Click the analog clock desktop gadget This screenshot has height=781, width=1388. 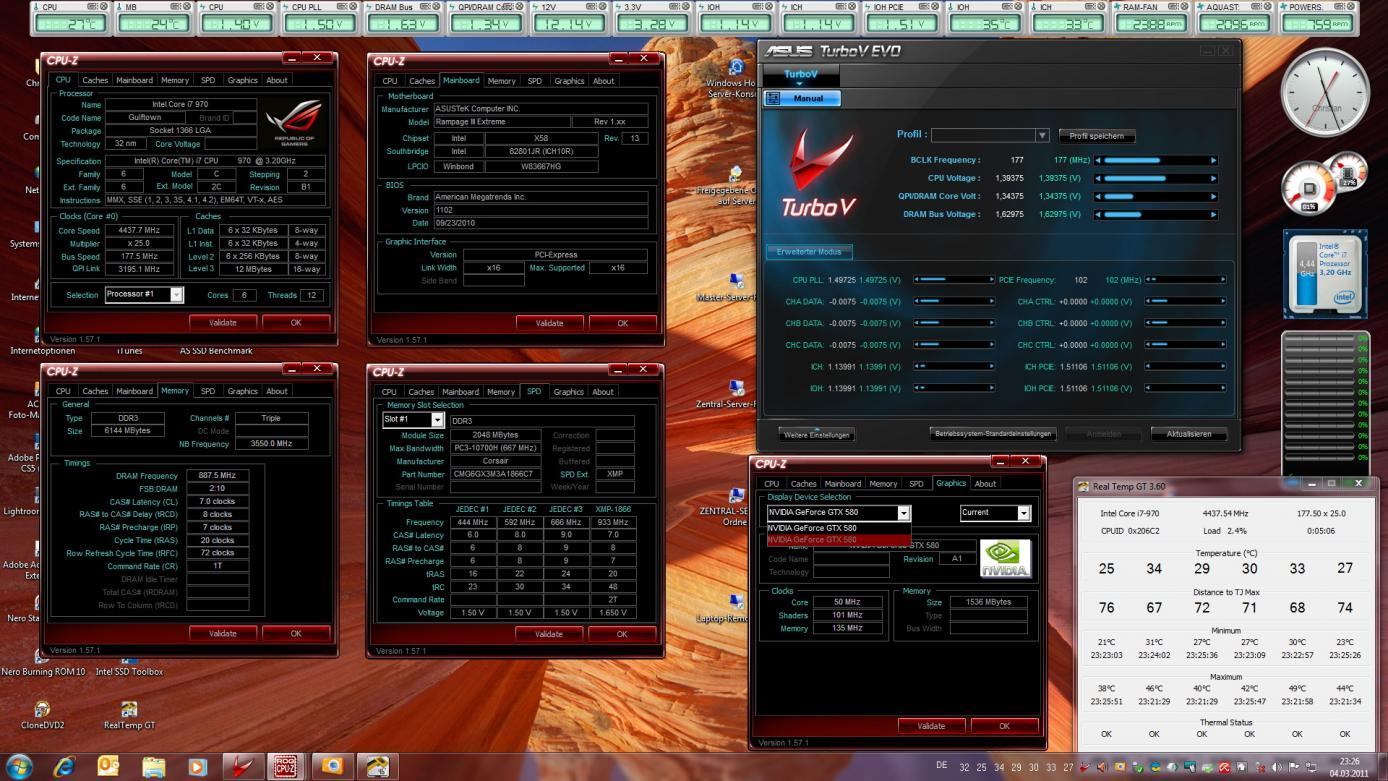(1326, 93)
